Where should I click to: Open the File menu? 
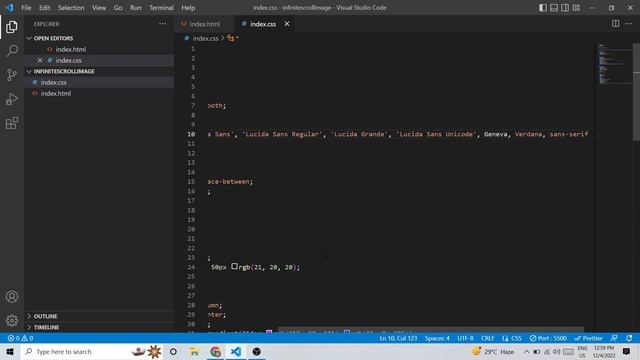point(26,8)
